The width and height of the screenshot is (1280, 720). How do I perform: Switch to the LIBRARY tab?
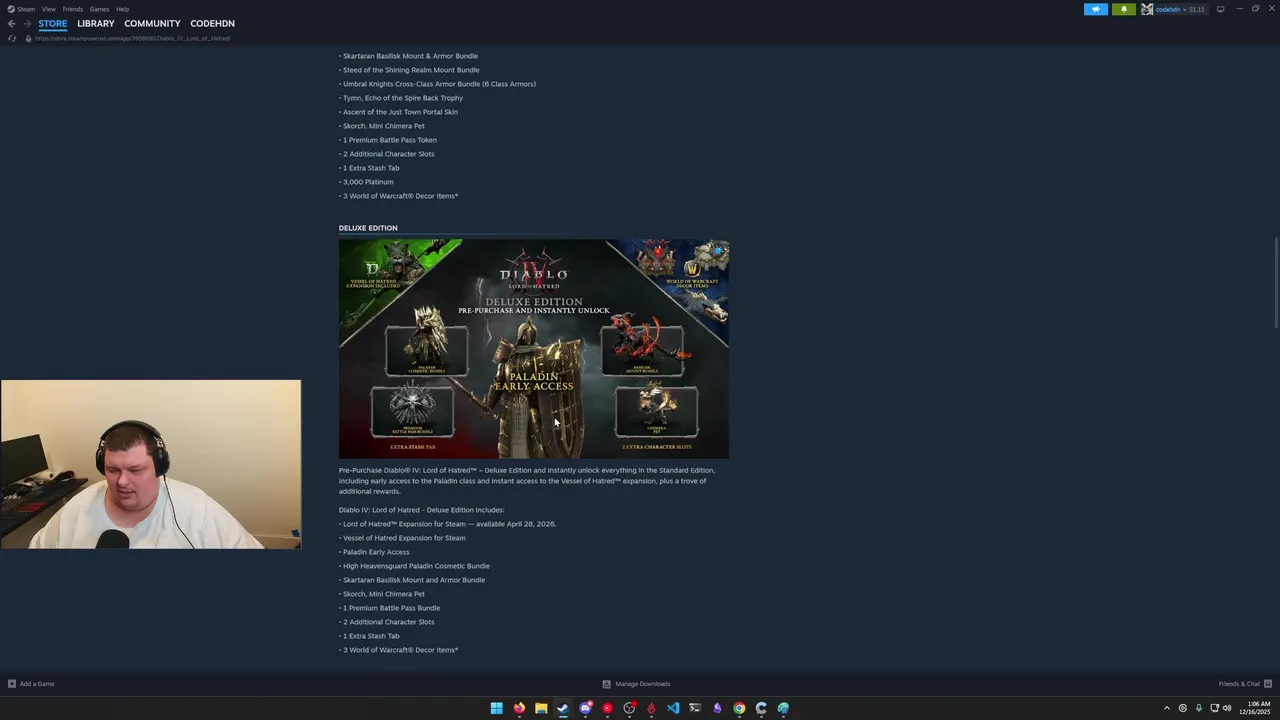pyautogui.click(x=96, y=23)
